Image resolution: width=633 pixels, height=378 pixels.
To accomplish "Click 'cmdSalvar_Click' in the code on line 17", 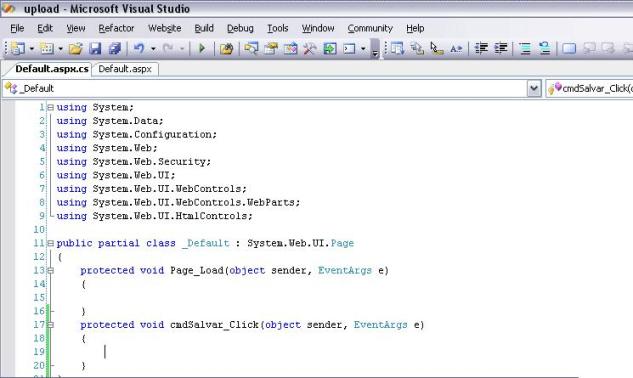I will pyautogui.click(x=215, y=325).
